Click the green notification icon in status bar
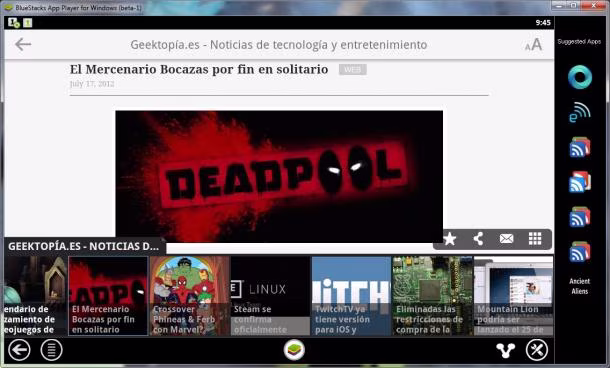The height and width of the screenshot is (368, 610). tap(28, 23)
